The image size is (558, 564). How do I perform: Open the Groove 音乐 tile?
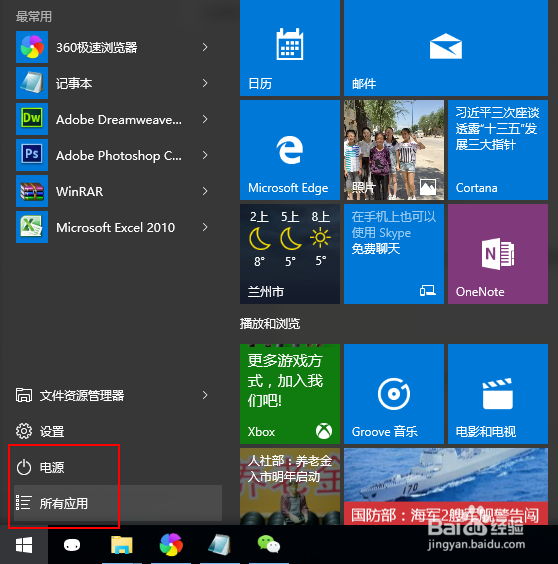pos(394,394)
